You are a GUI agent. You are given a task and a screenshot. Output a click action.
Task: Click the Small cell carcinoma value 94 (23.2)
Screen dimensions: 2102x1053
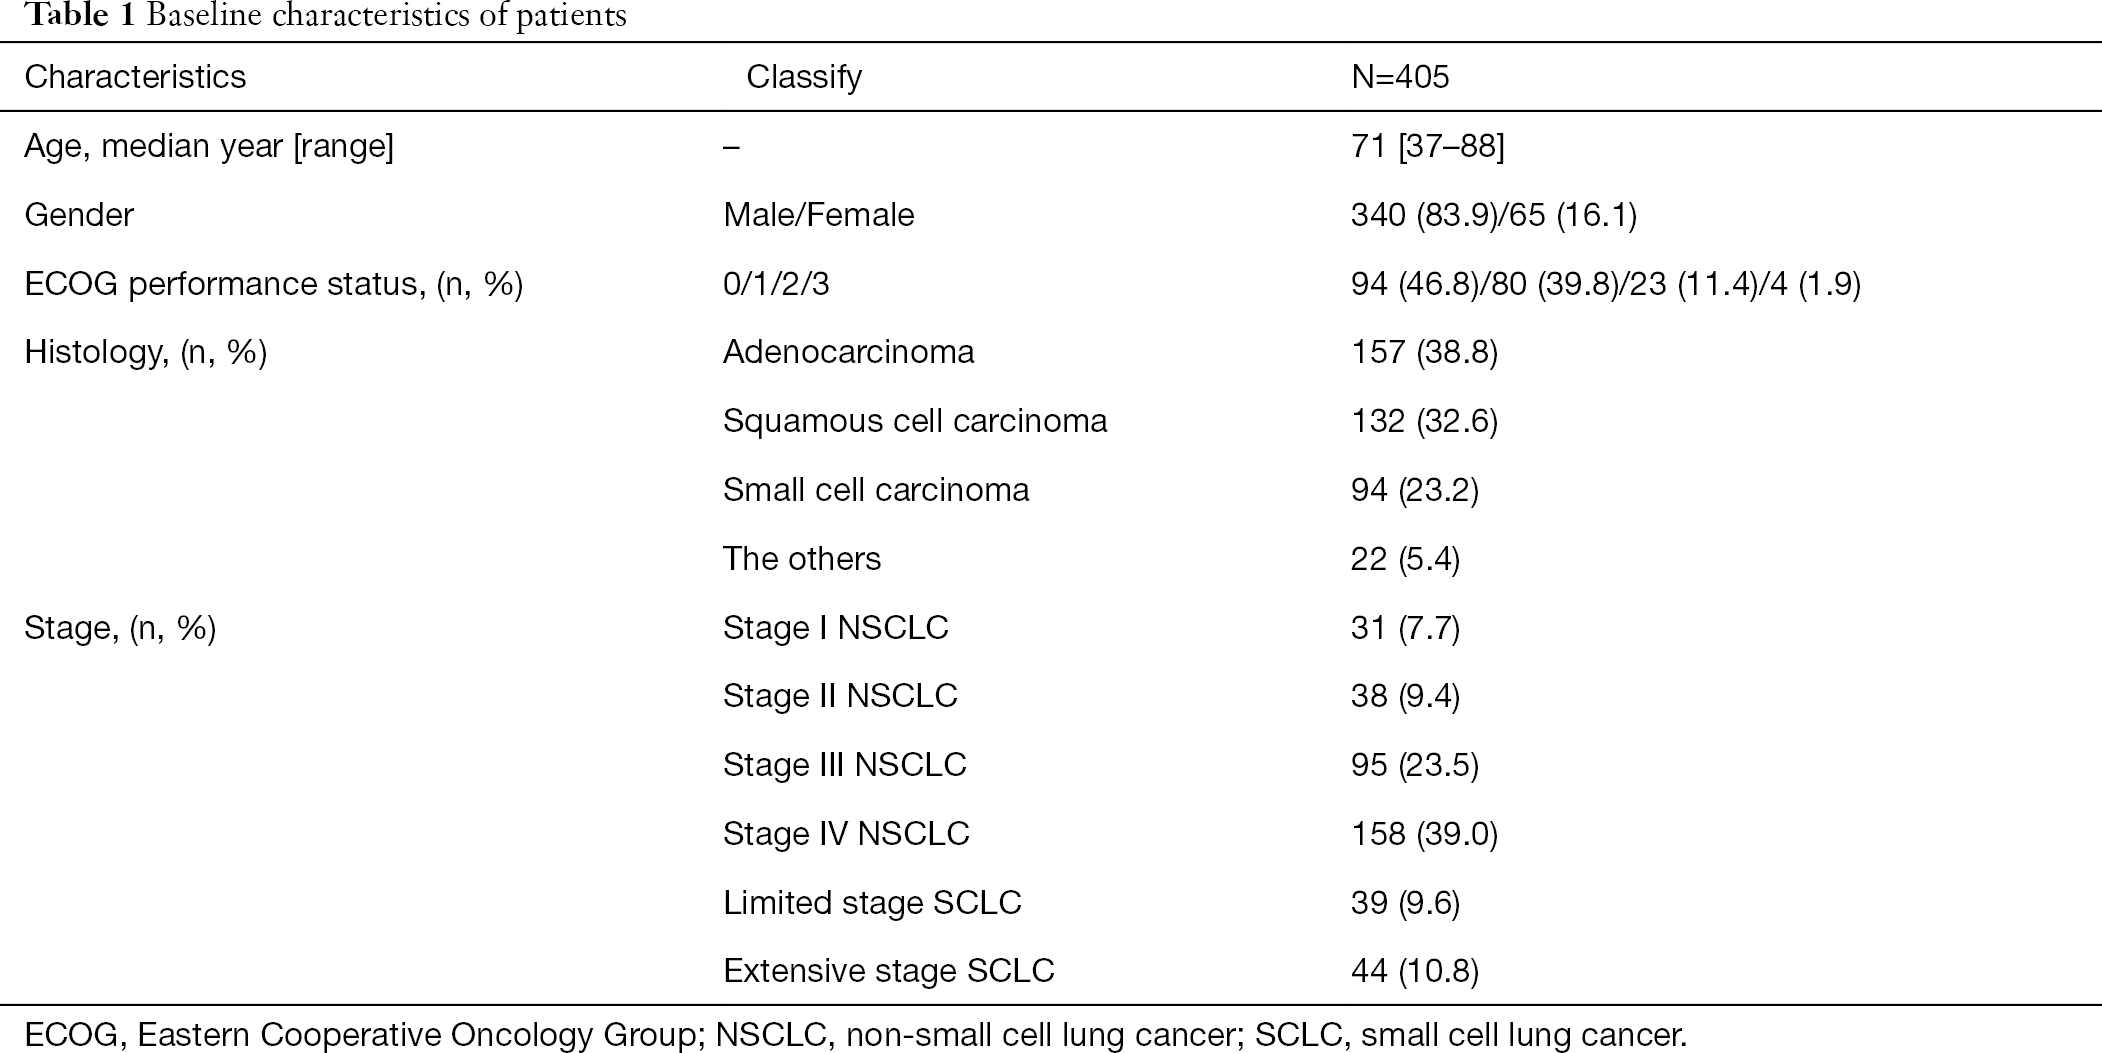pyautogui.click(x=1415, y=490)
